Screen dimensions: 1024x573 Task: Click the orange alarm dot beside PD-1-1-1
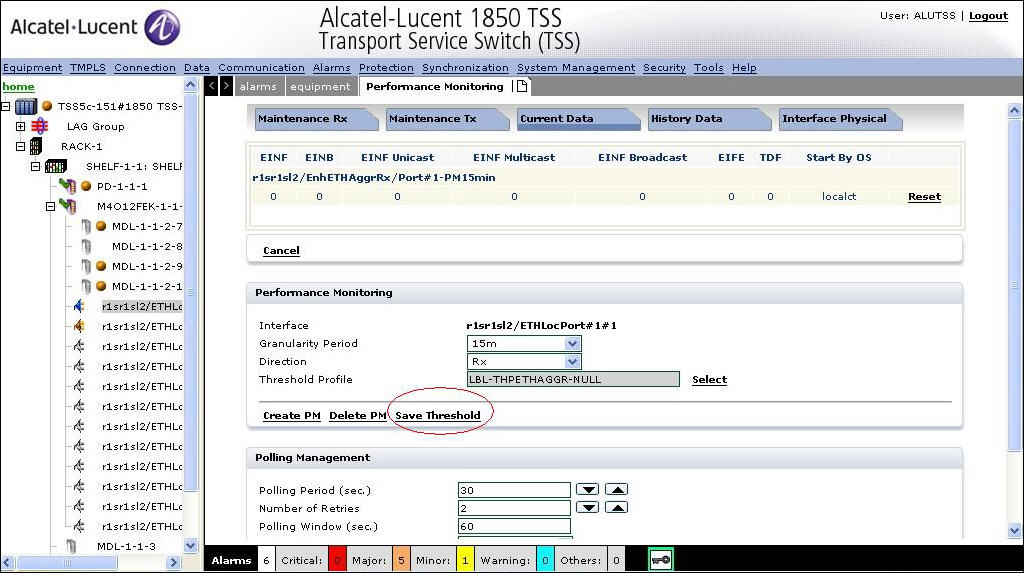point(86,186)
